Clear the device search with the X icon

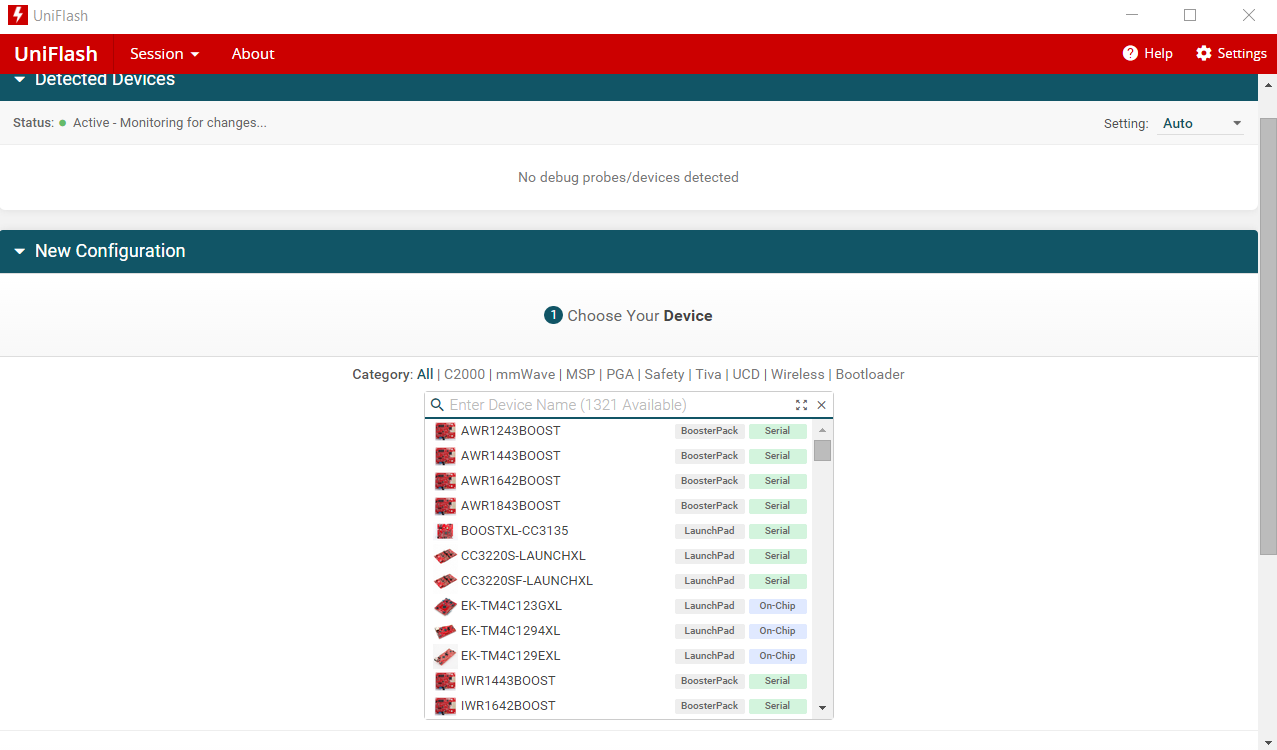(822, 405)
